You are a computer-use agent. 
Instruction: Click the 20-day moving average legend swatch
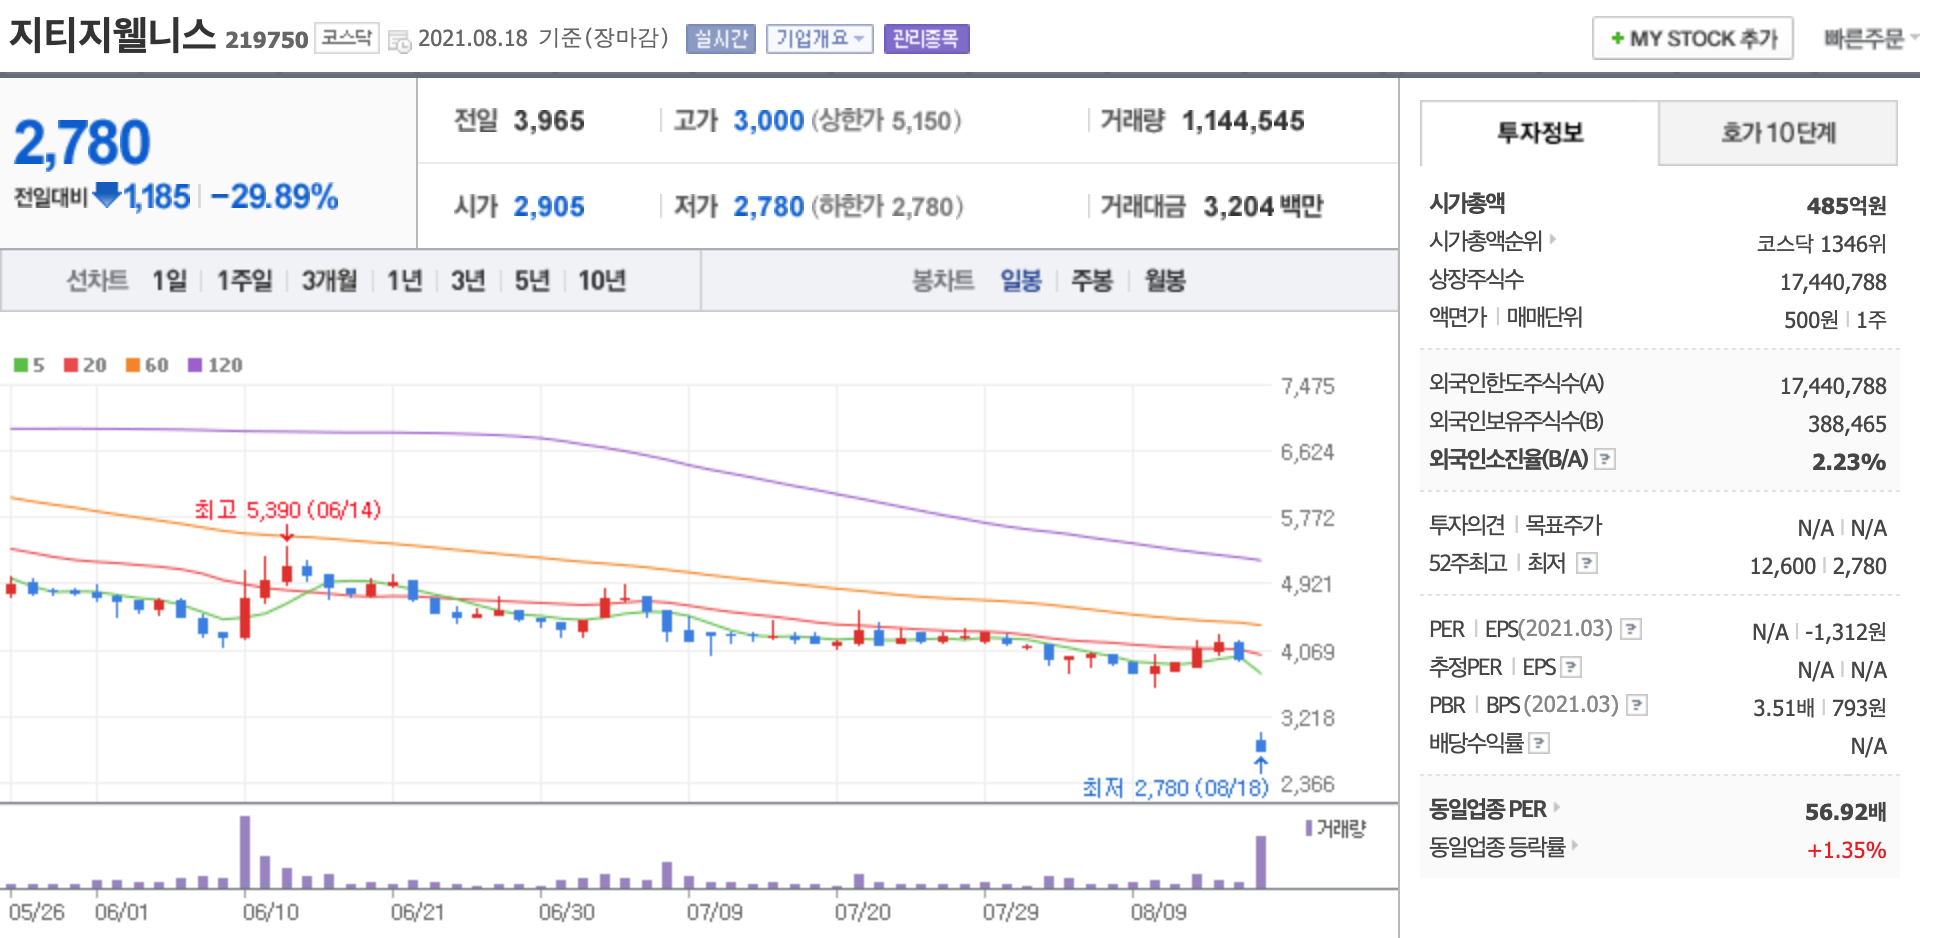(71, 365)
